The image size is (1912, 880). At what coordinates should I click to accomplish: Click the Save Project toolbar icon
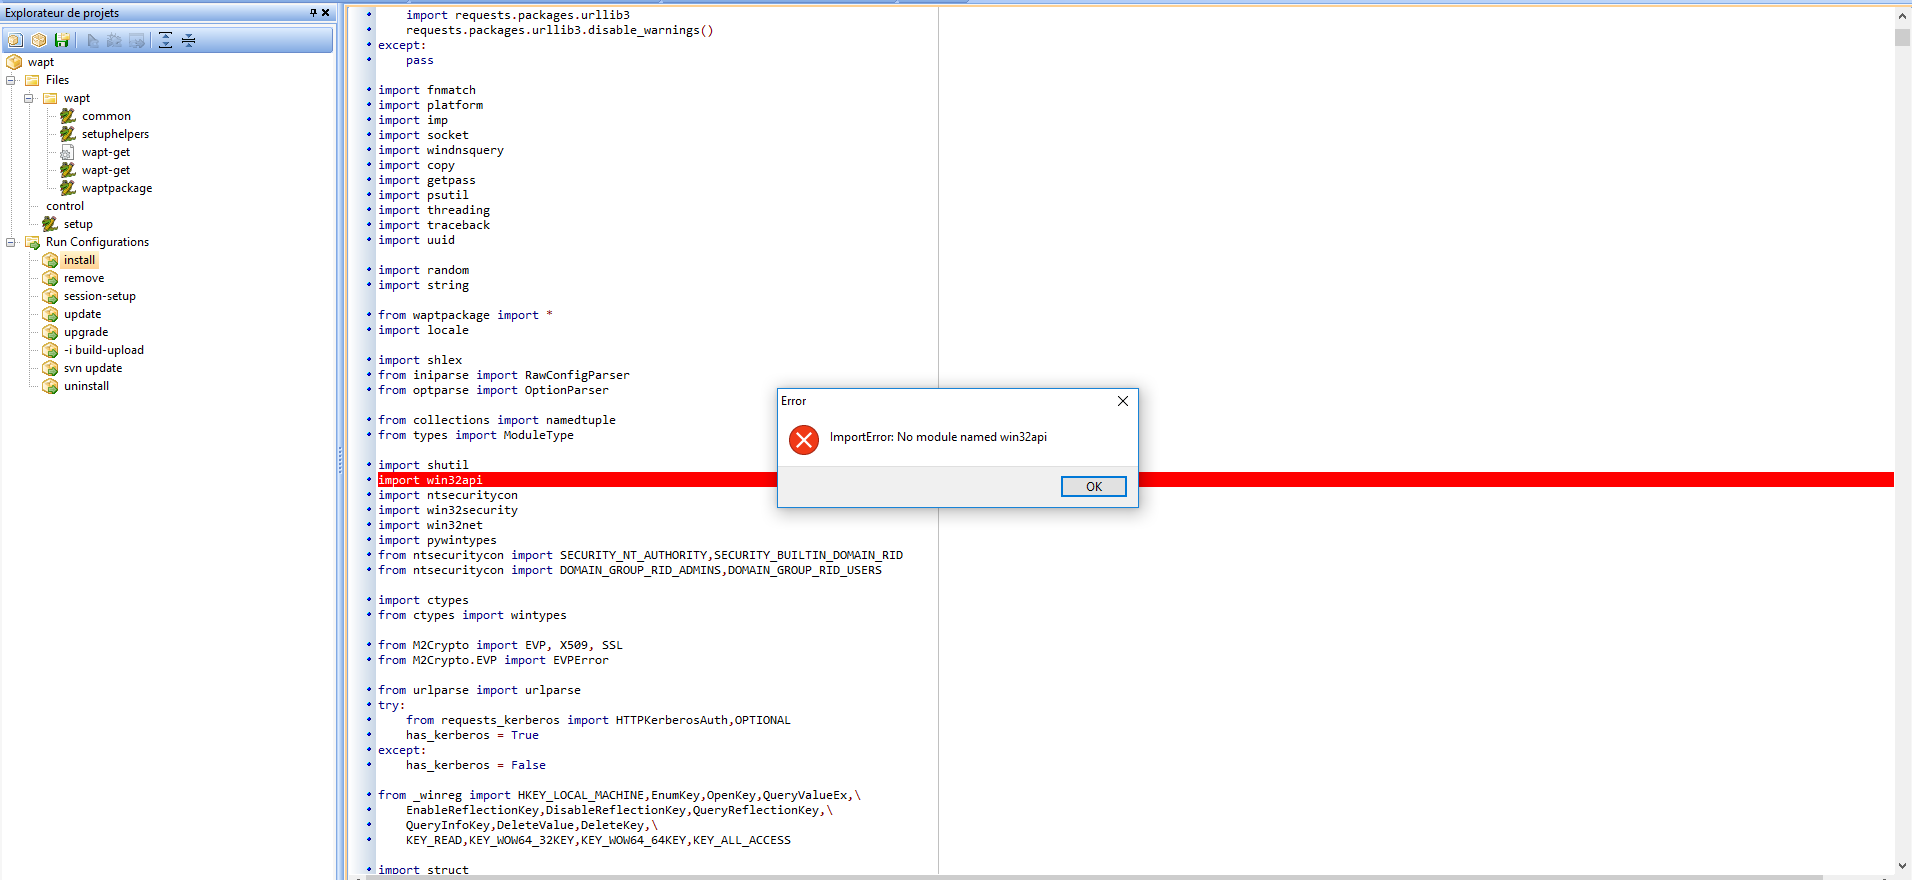[x=62, y=40]
